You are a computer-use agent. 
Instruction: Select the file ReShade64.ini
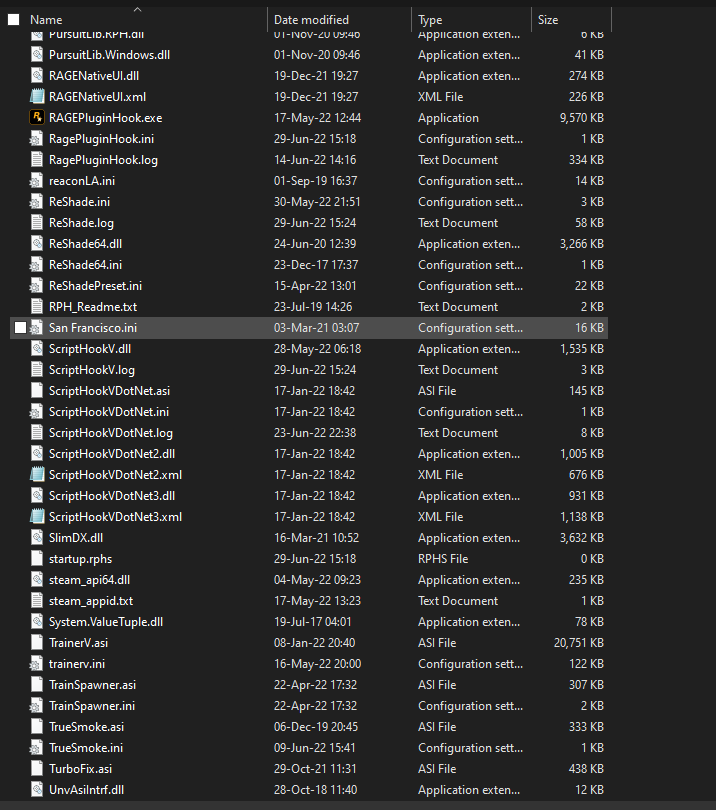85,265
